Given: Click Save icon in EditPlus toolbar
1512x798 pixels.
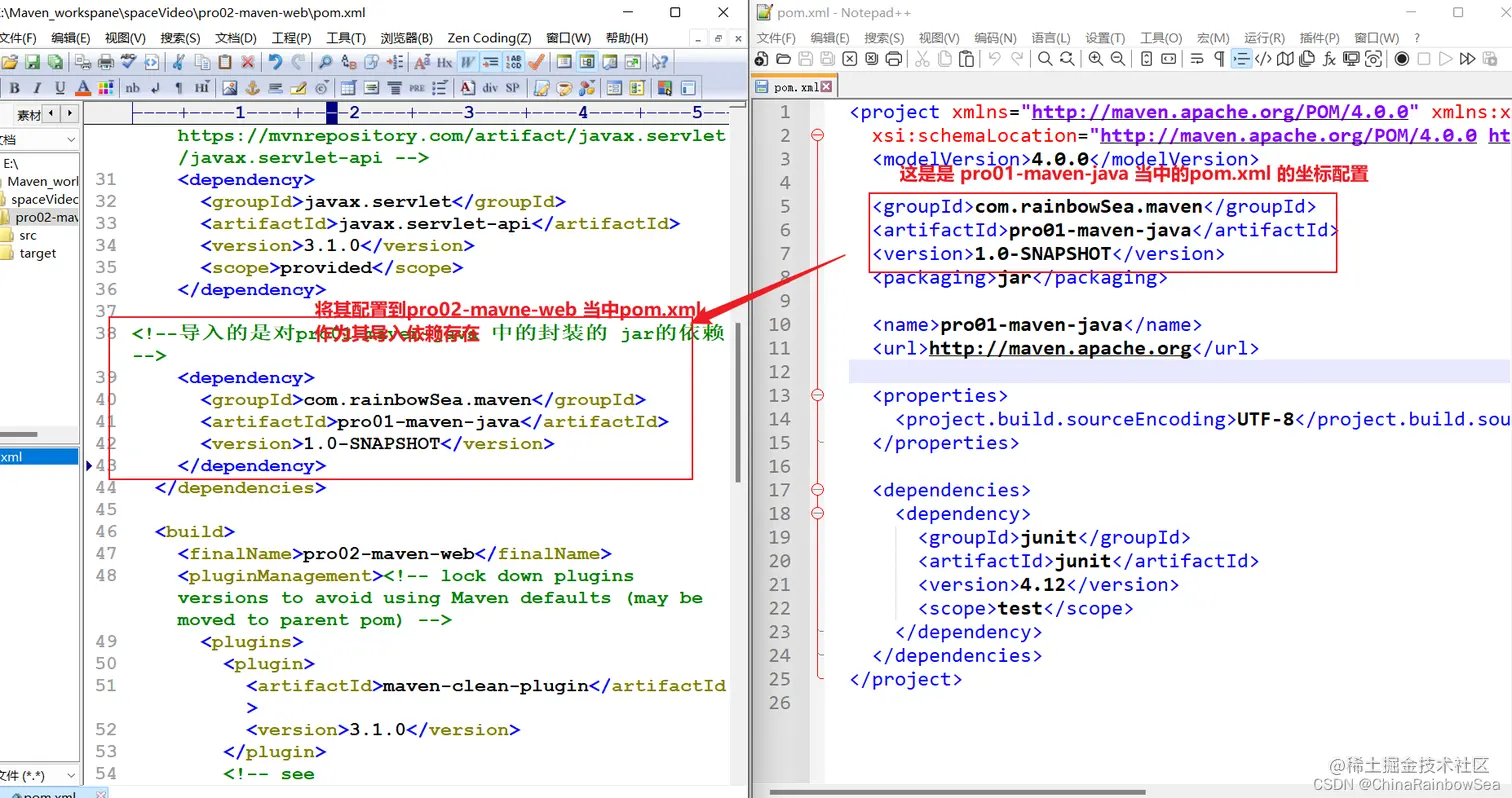Looking at the screenshot, I should [x=32, y=62].
